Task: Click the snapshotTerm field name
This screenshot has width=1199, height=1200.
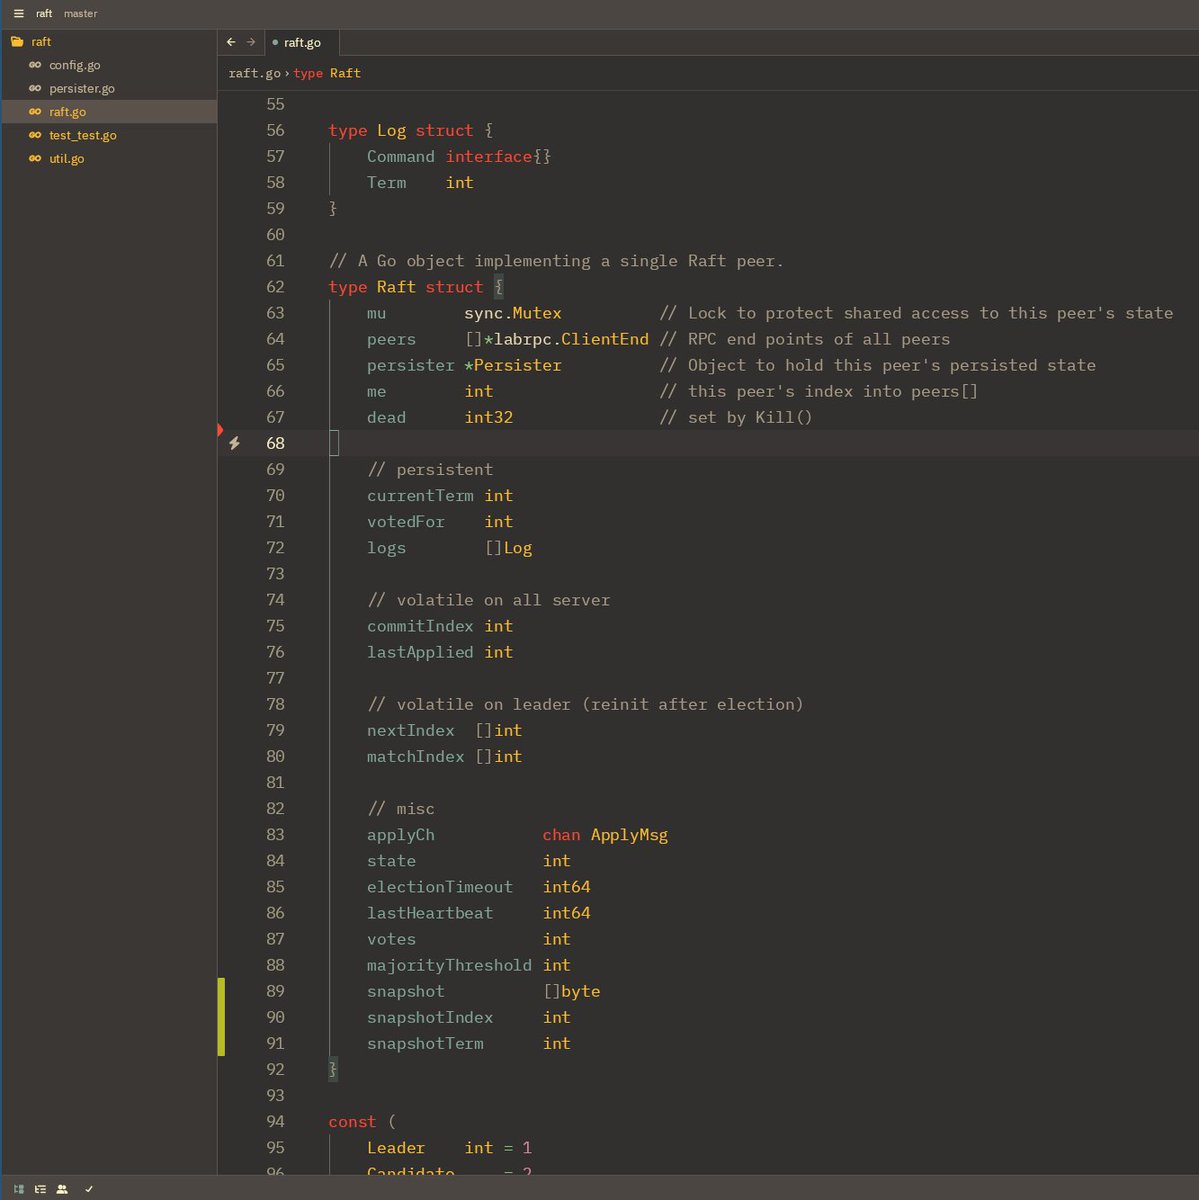Action: (x=425, y=1043)
